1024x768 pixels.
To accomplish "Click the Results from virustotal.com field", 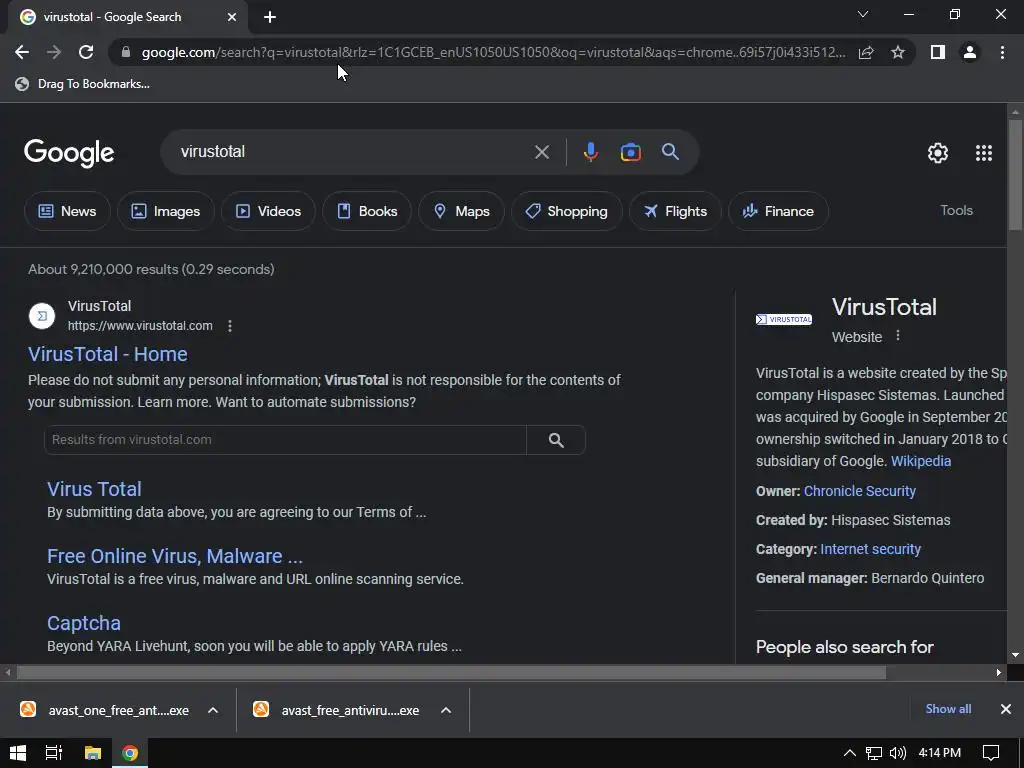I will 285,440.
